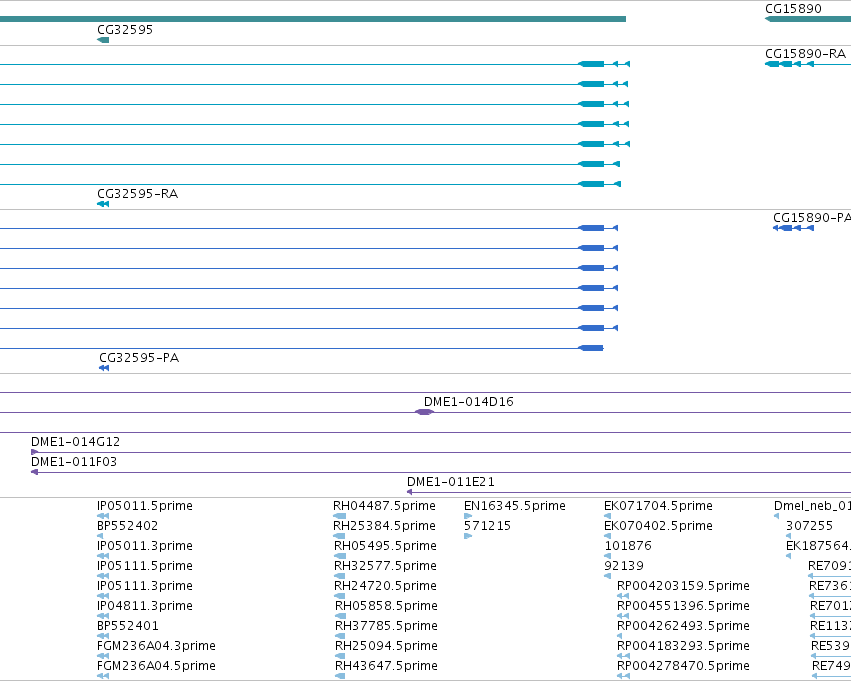This screenshot has width=851, height=681.
Task: Click the IP05111.3prime EST label
Action: click(x=145, y=586)
